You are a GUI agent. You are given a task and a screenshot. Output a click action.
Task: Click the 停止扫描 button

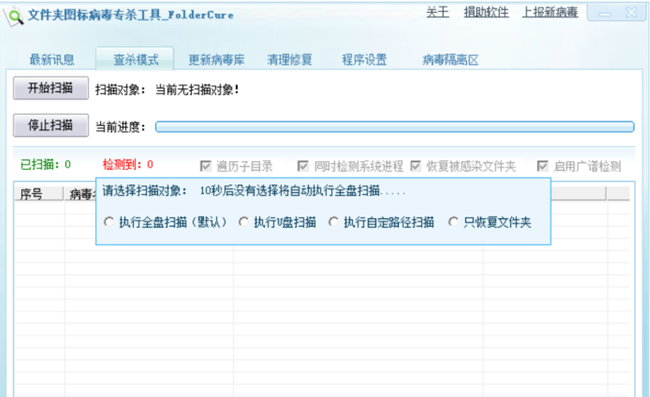(51, 125)
